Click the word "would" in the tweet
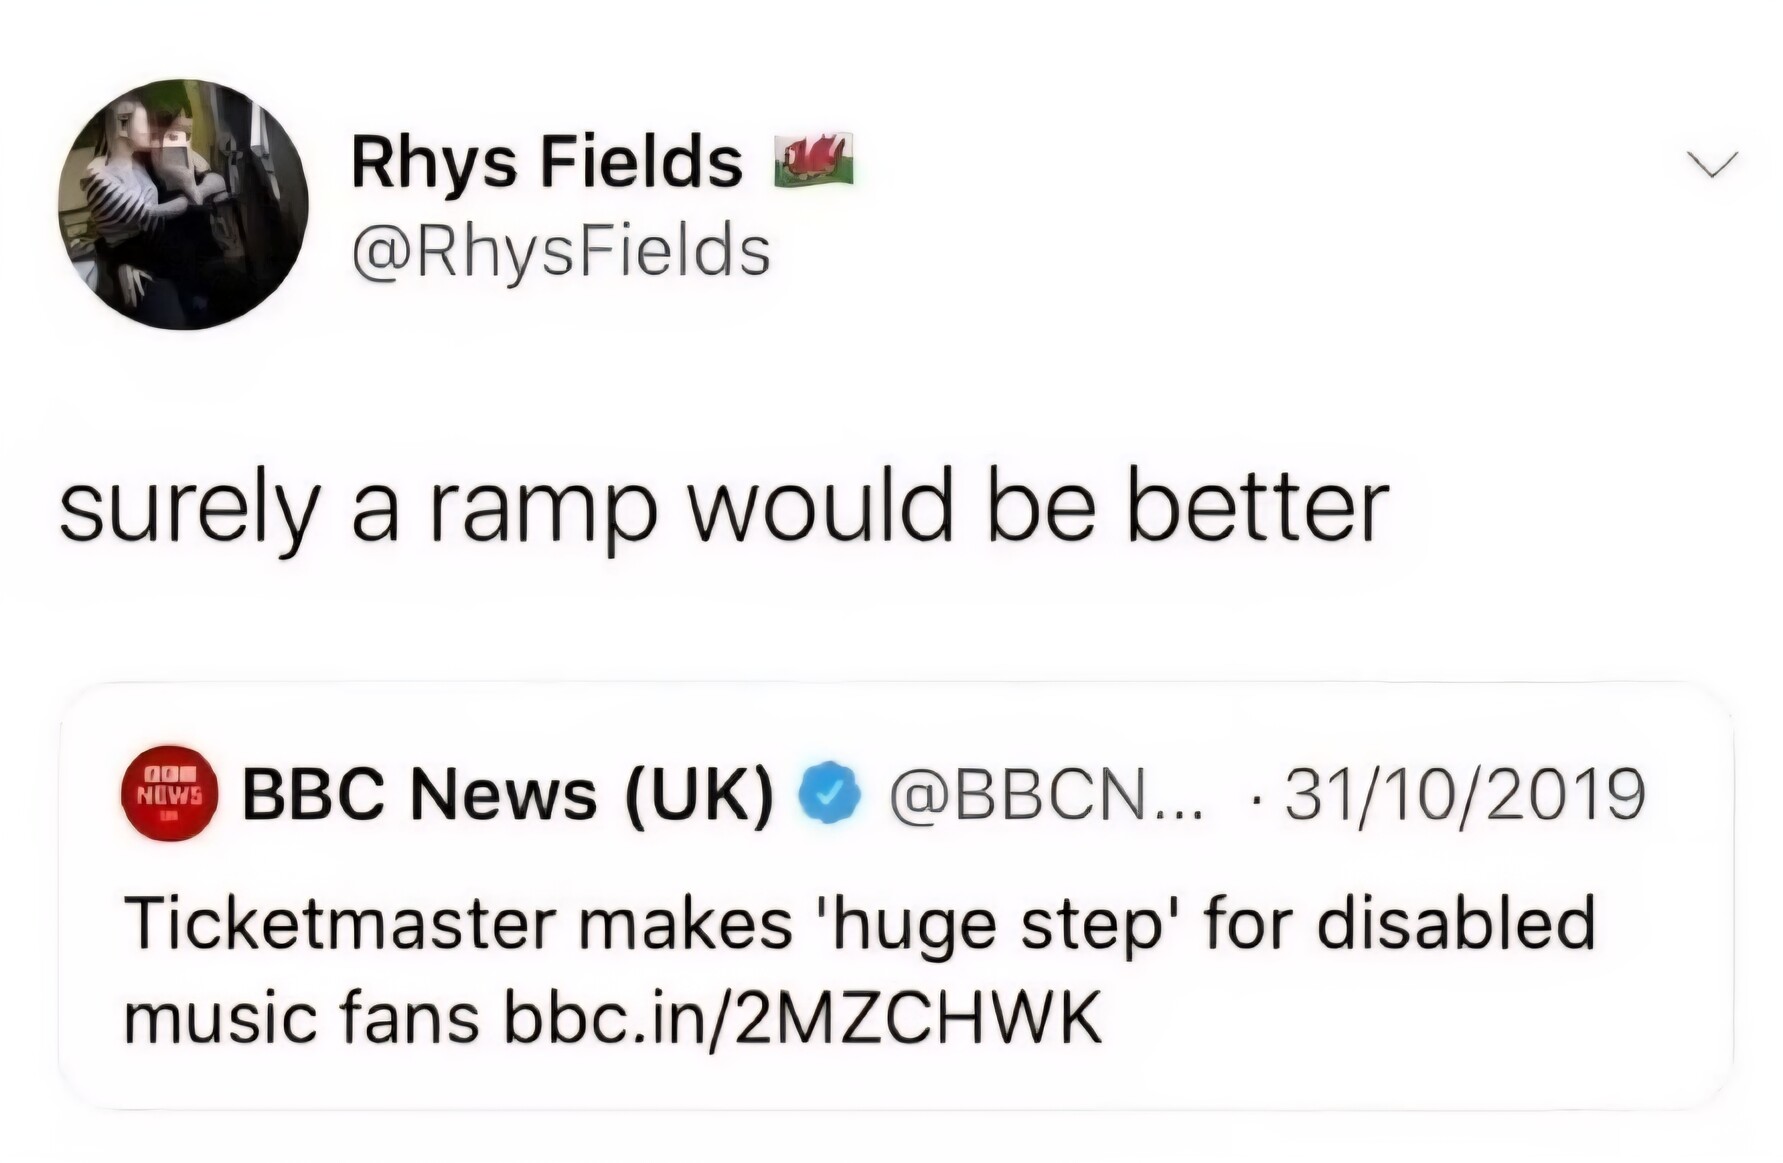1783x1163 pixels. pos(823,508)
